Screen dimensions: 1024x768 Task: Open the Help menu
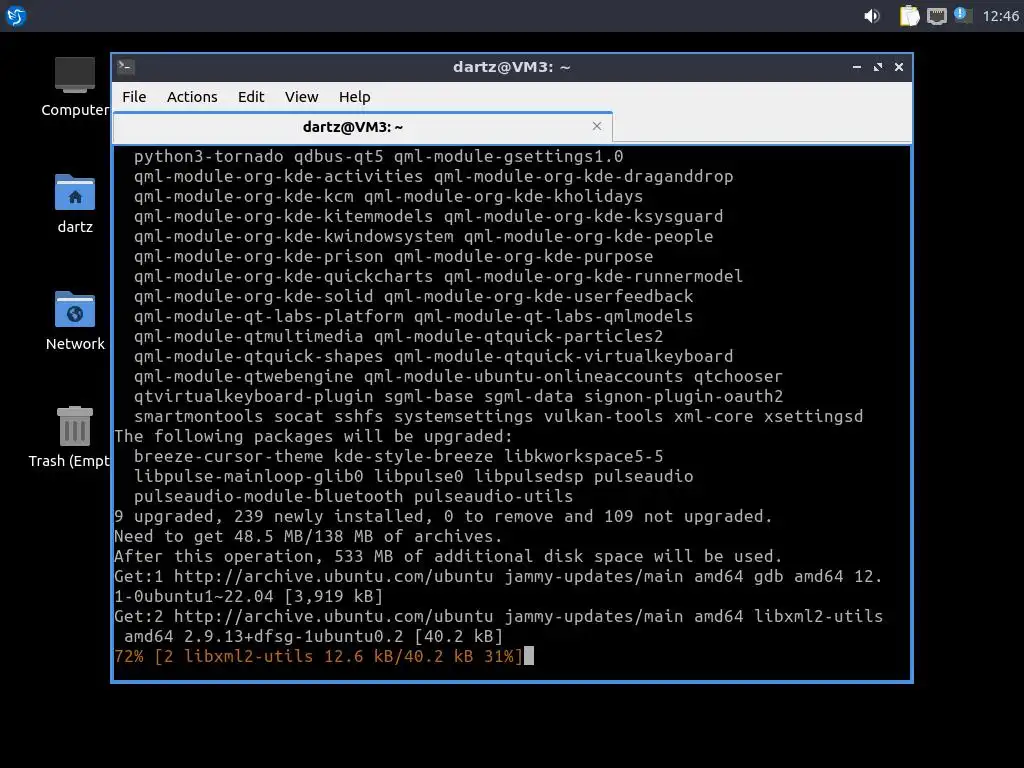click(355, 97)
